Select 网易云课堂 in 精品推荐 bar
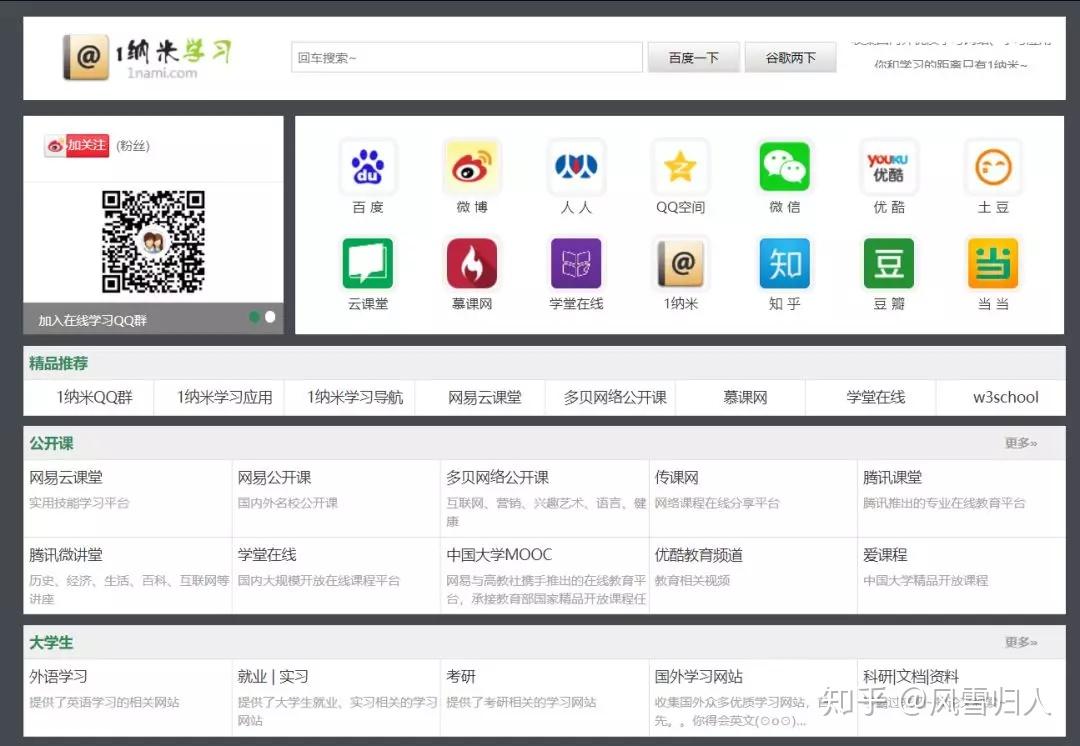The image size is (1080, 746). [x=485, y=397]
